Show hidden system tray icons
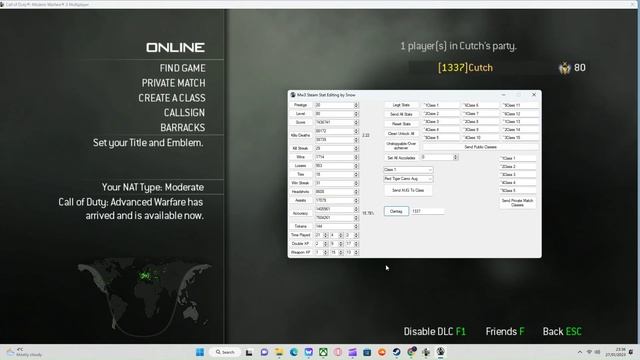This screenshot has width=640, height=360. point(580,352)
